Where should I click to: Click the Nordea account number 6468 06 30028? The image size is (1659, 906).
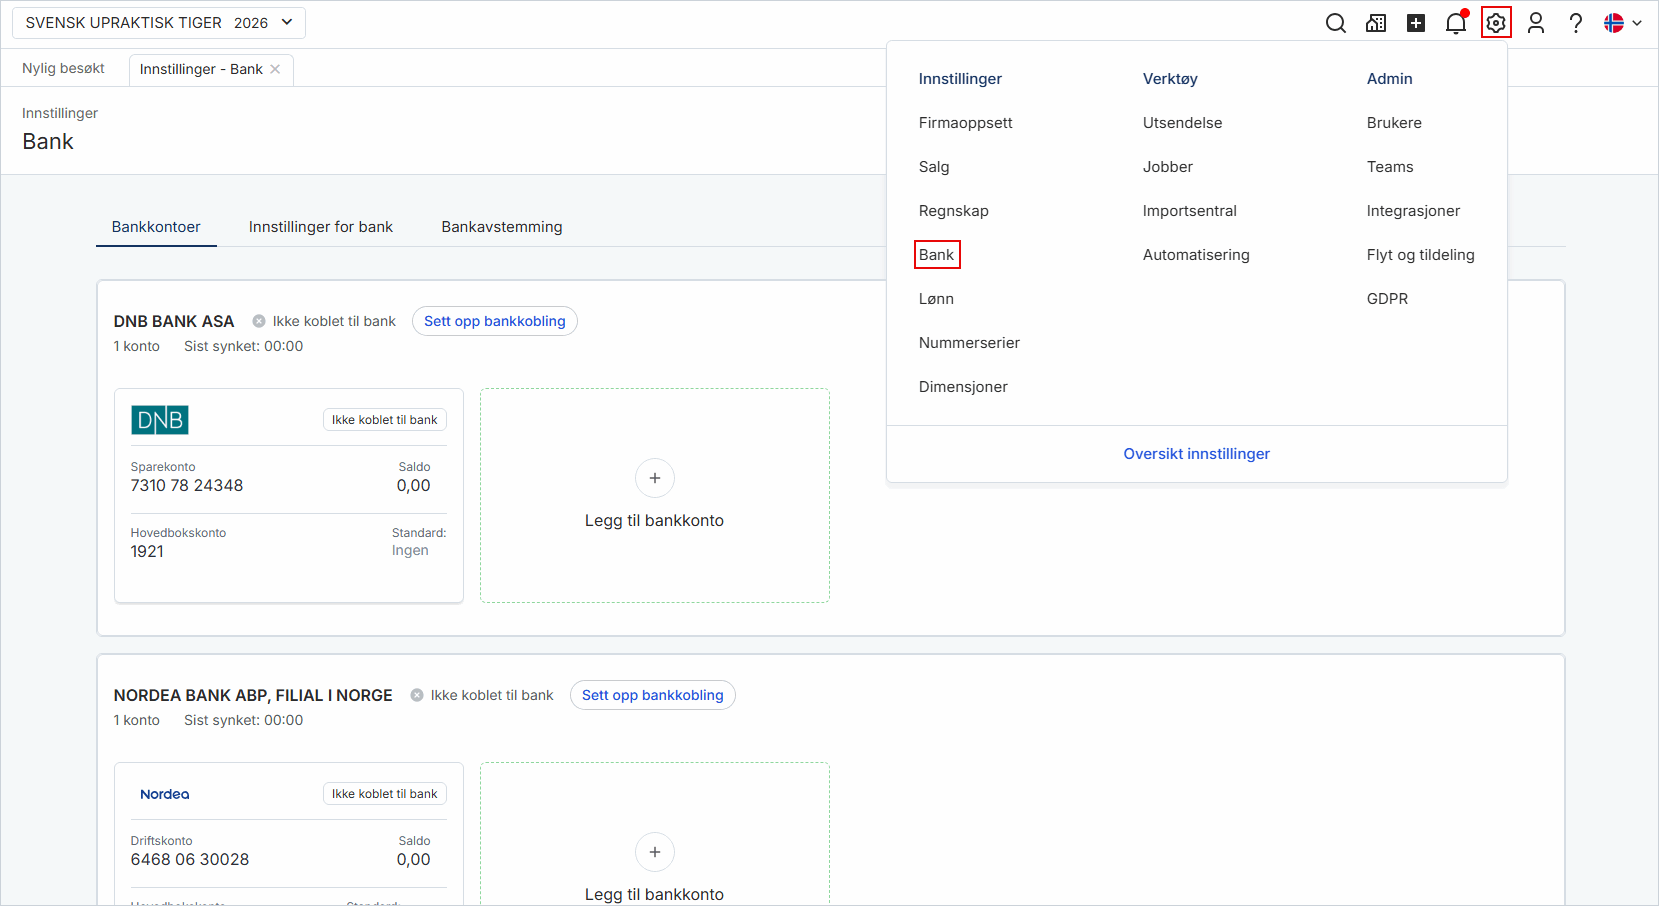190,860
